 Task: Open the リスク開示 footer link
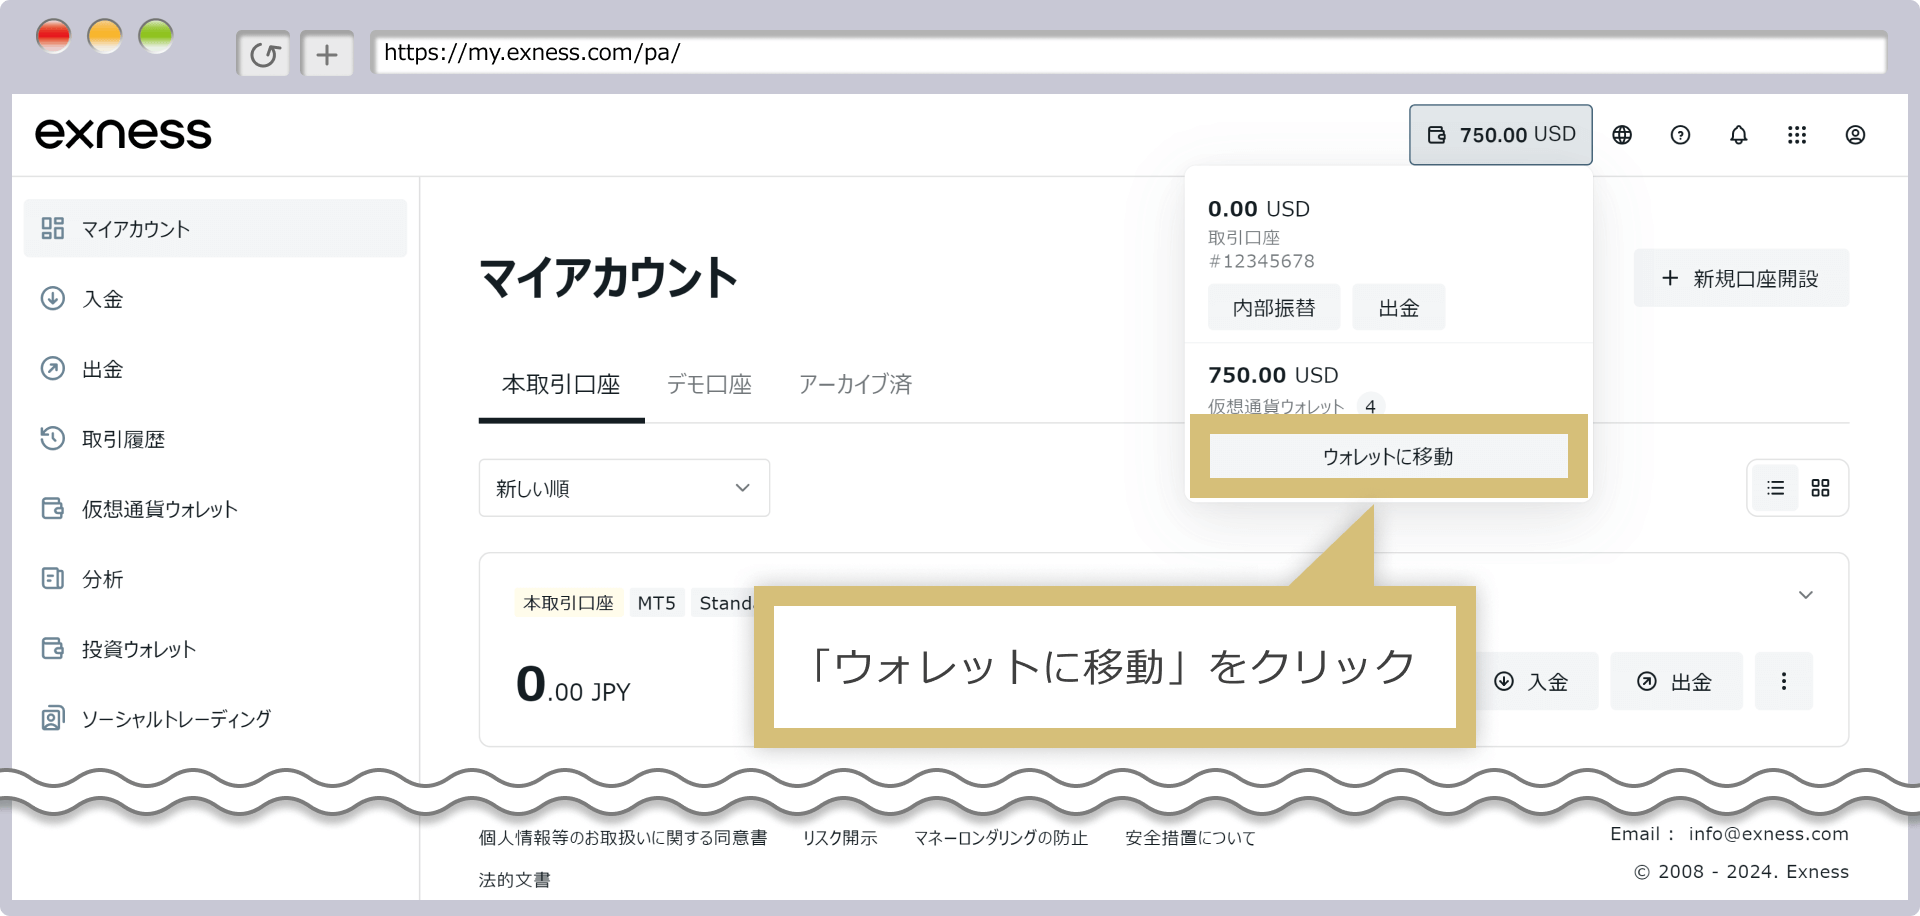tap(840, 838)
